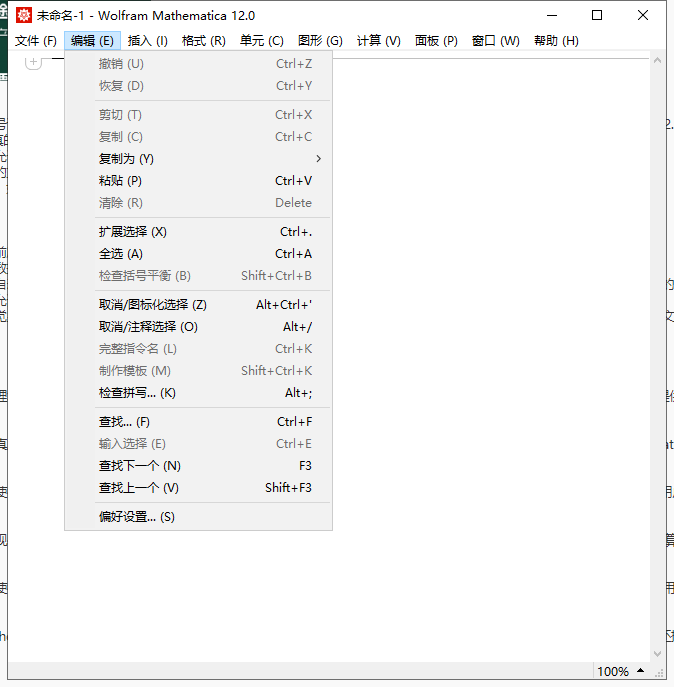Open the 图形 (G) menu
This screenshot has height=687, width=674.
320,41
